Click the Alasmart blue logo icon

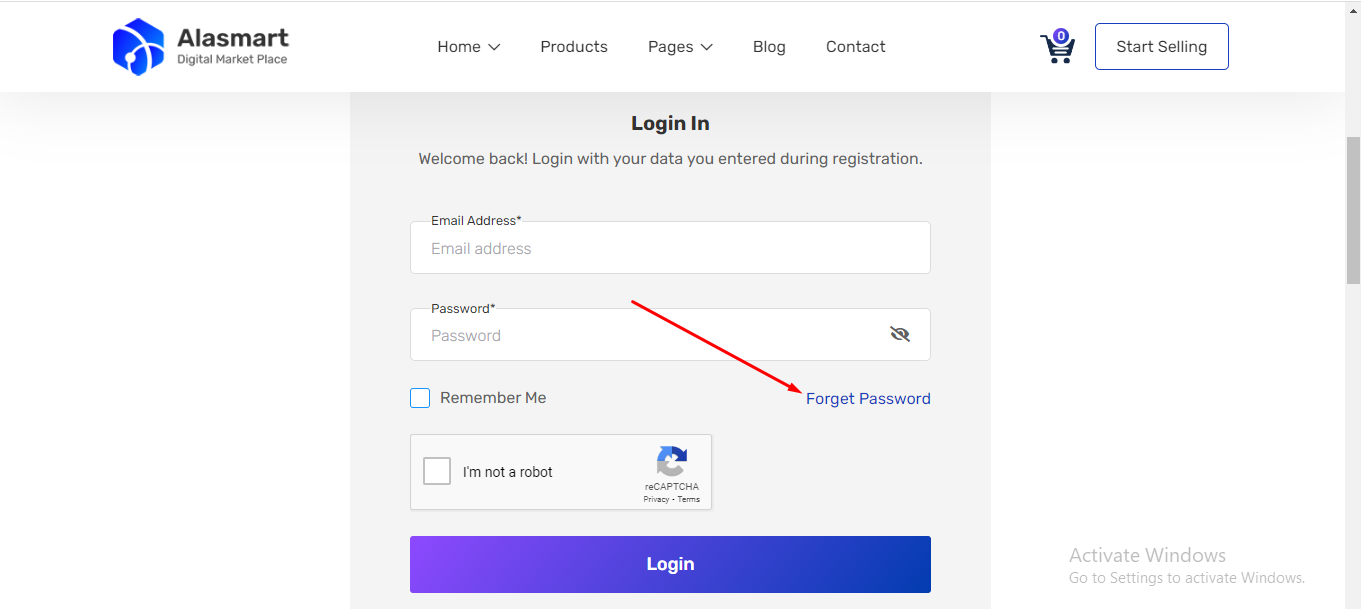pos(138,47)
